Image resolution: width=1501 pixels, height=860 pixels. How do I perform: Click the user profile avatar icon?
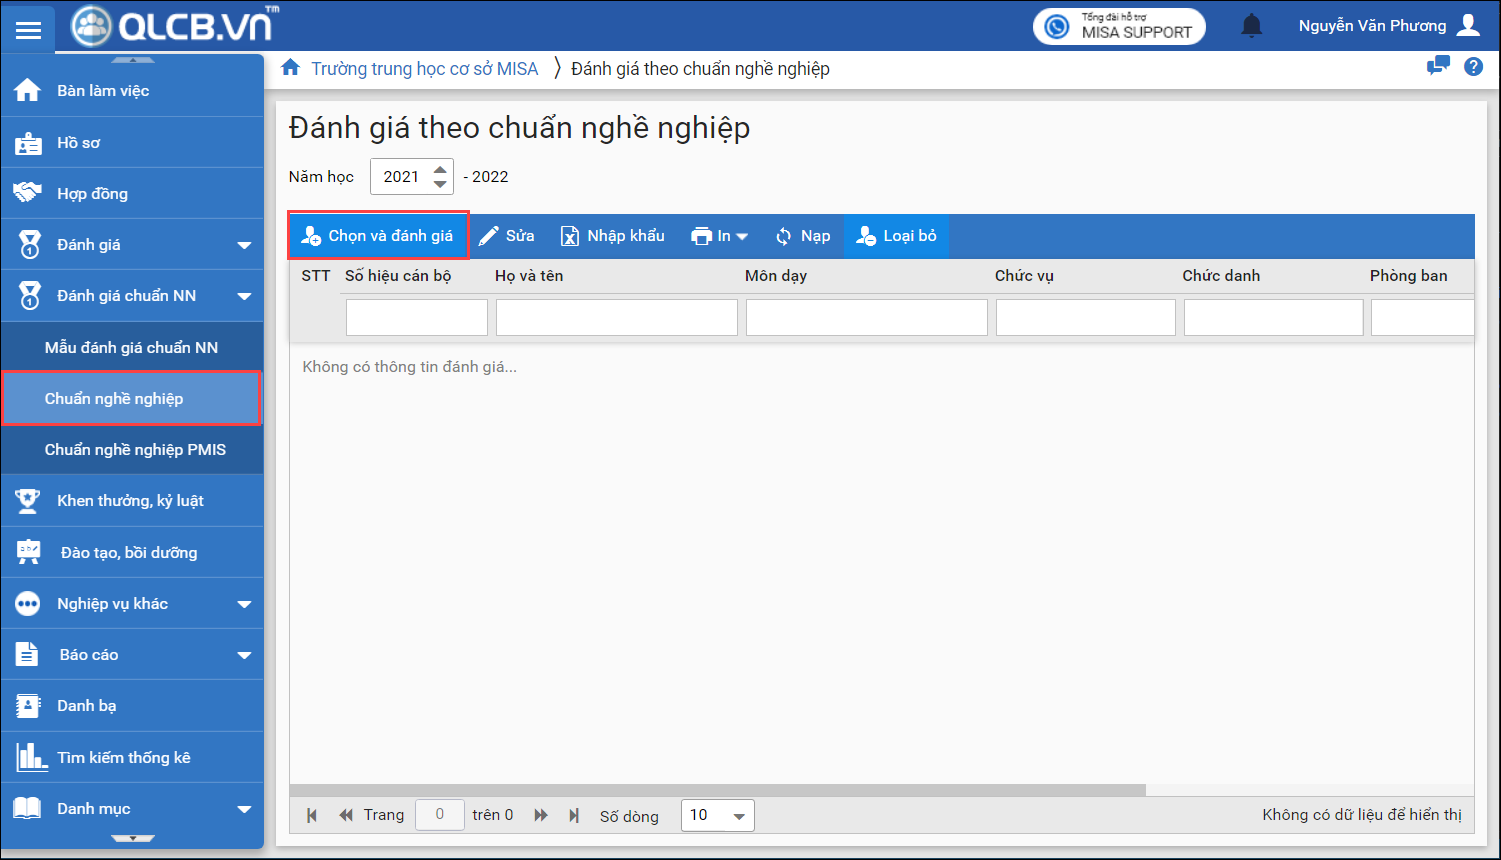(1468, 26)
